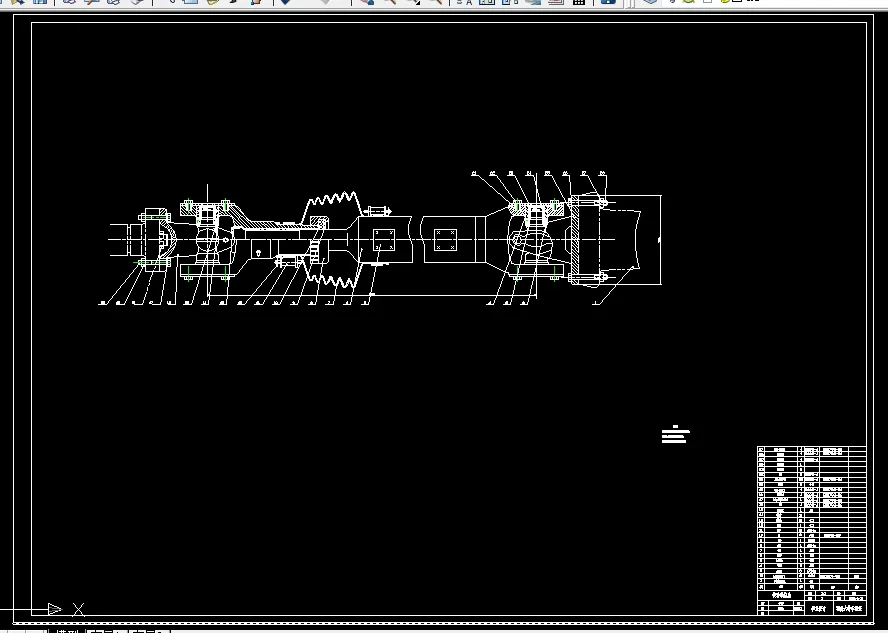Click the table grid icon in the top toolbar
The image size is (888, 633).
coord(579,2)
